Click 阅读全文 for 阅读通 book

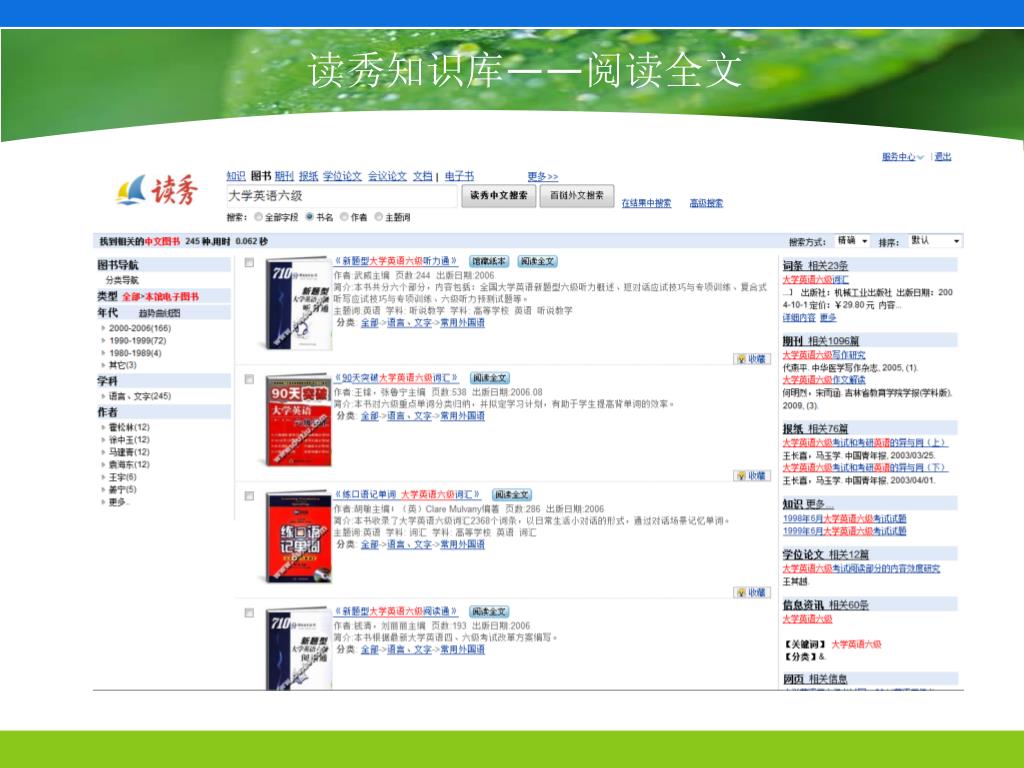coord(489,612)
